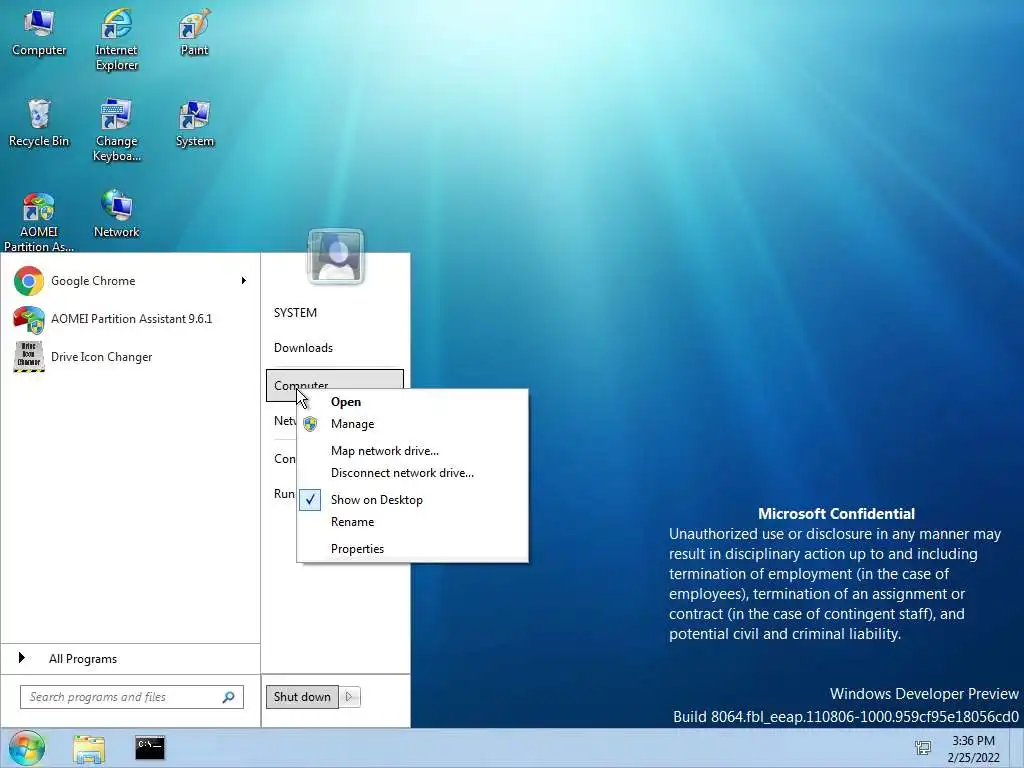This screenshot has width=1024, height=768.
Task: Click the Run entry in Start menu
Action: 284,494
